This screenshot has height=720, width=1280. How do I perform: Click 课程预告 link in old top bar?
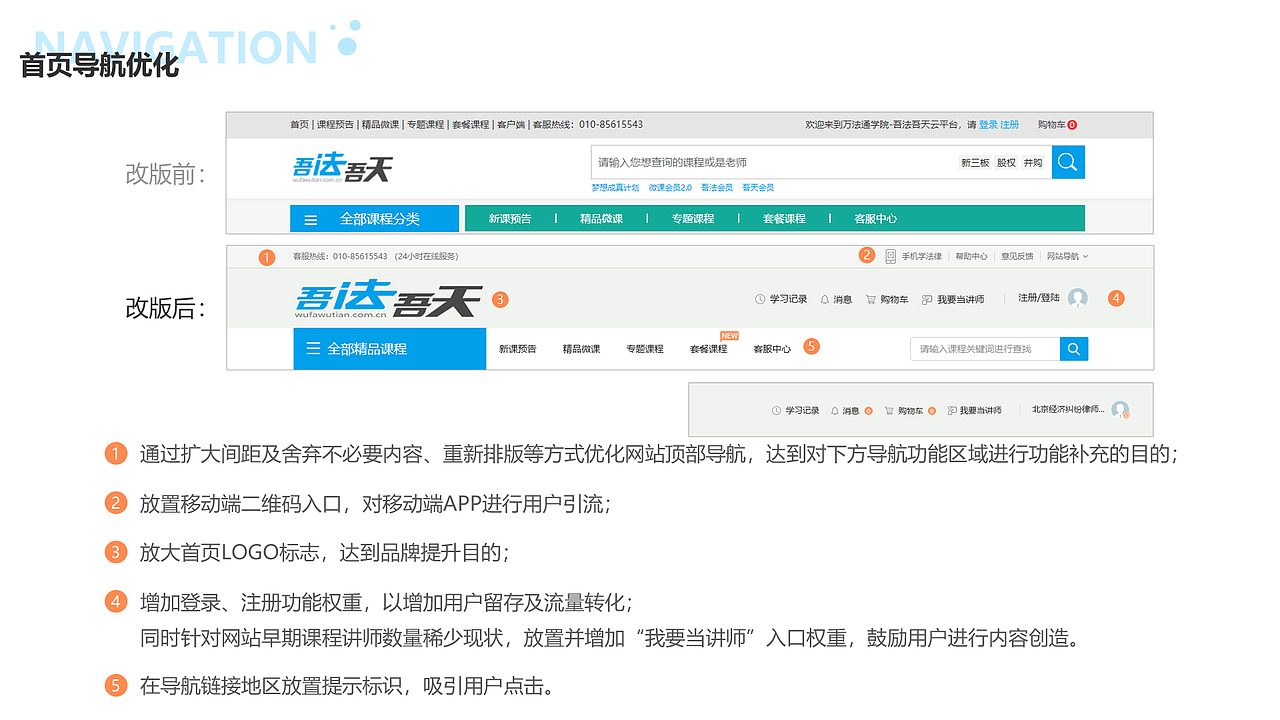click(335, 125)
